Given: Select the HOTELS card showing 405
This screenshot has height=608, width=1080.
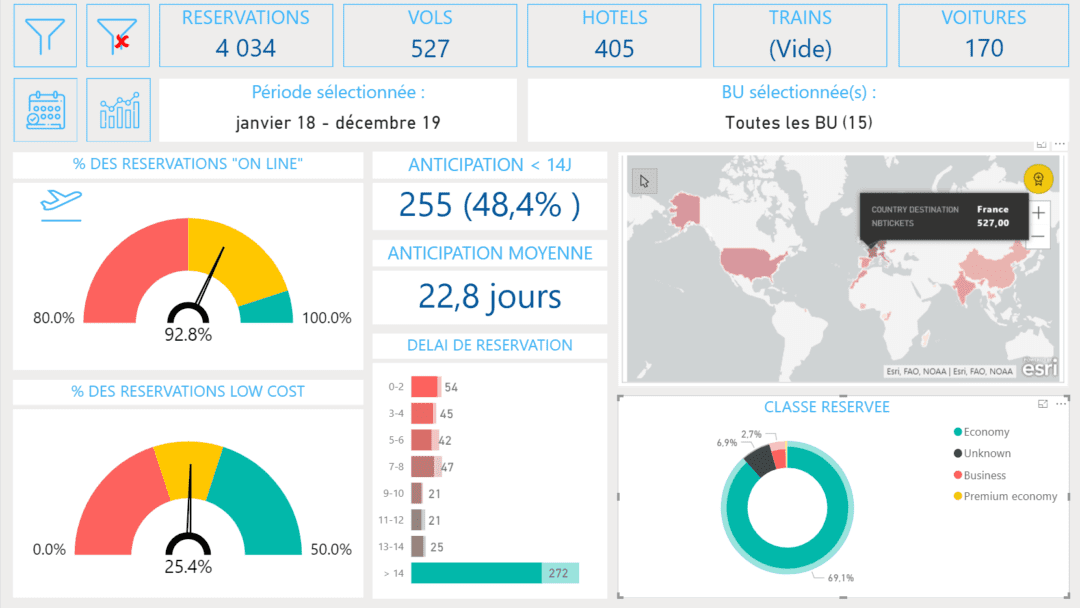Looking at the screenshot, I should click(613, 35).
